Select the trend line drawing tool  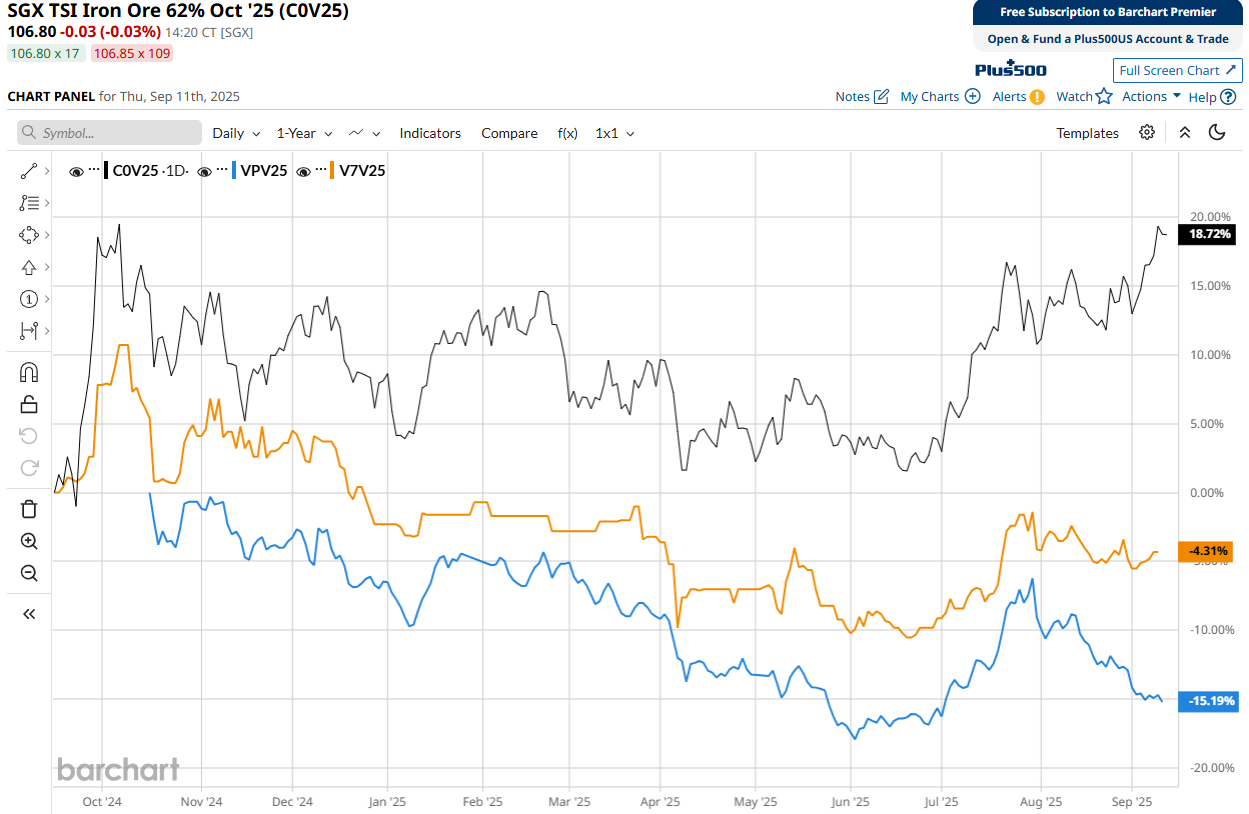click(x=28, y=171)
